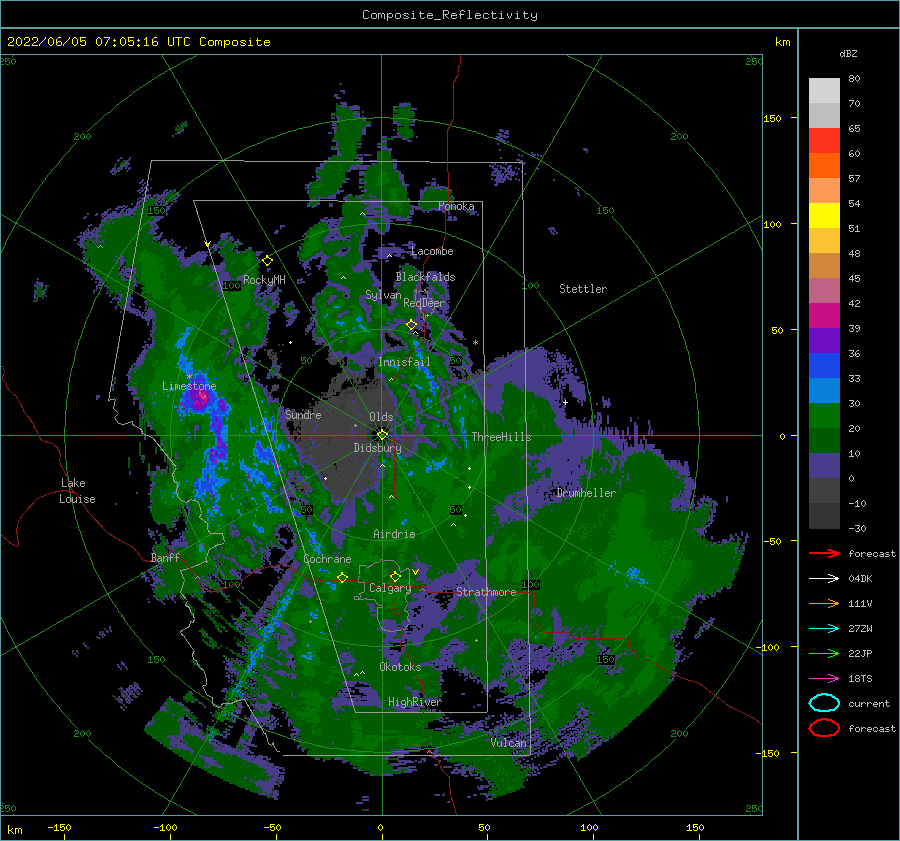Image resolution: width=900 pixels, height=841 pixels.
Task: Click the Didsbury town label
Action: [x=377, y=448]
